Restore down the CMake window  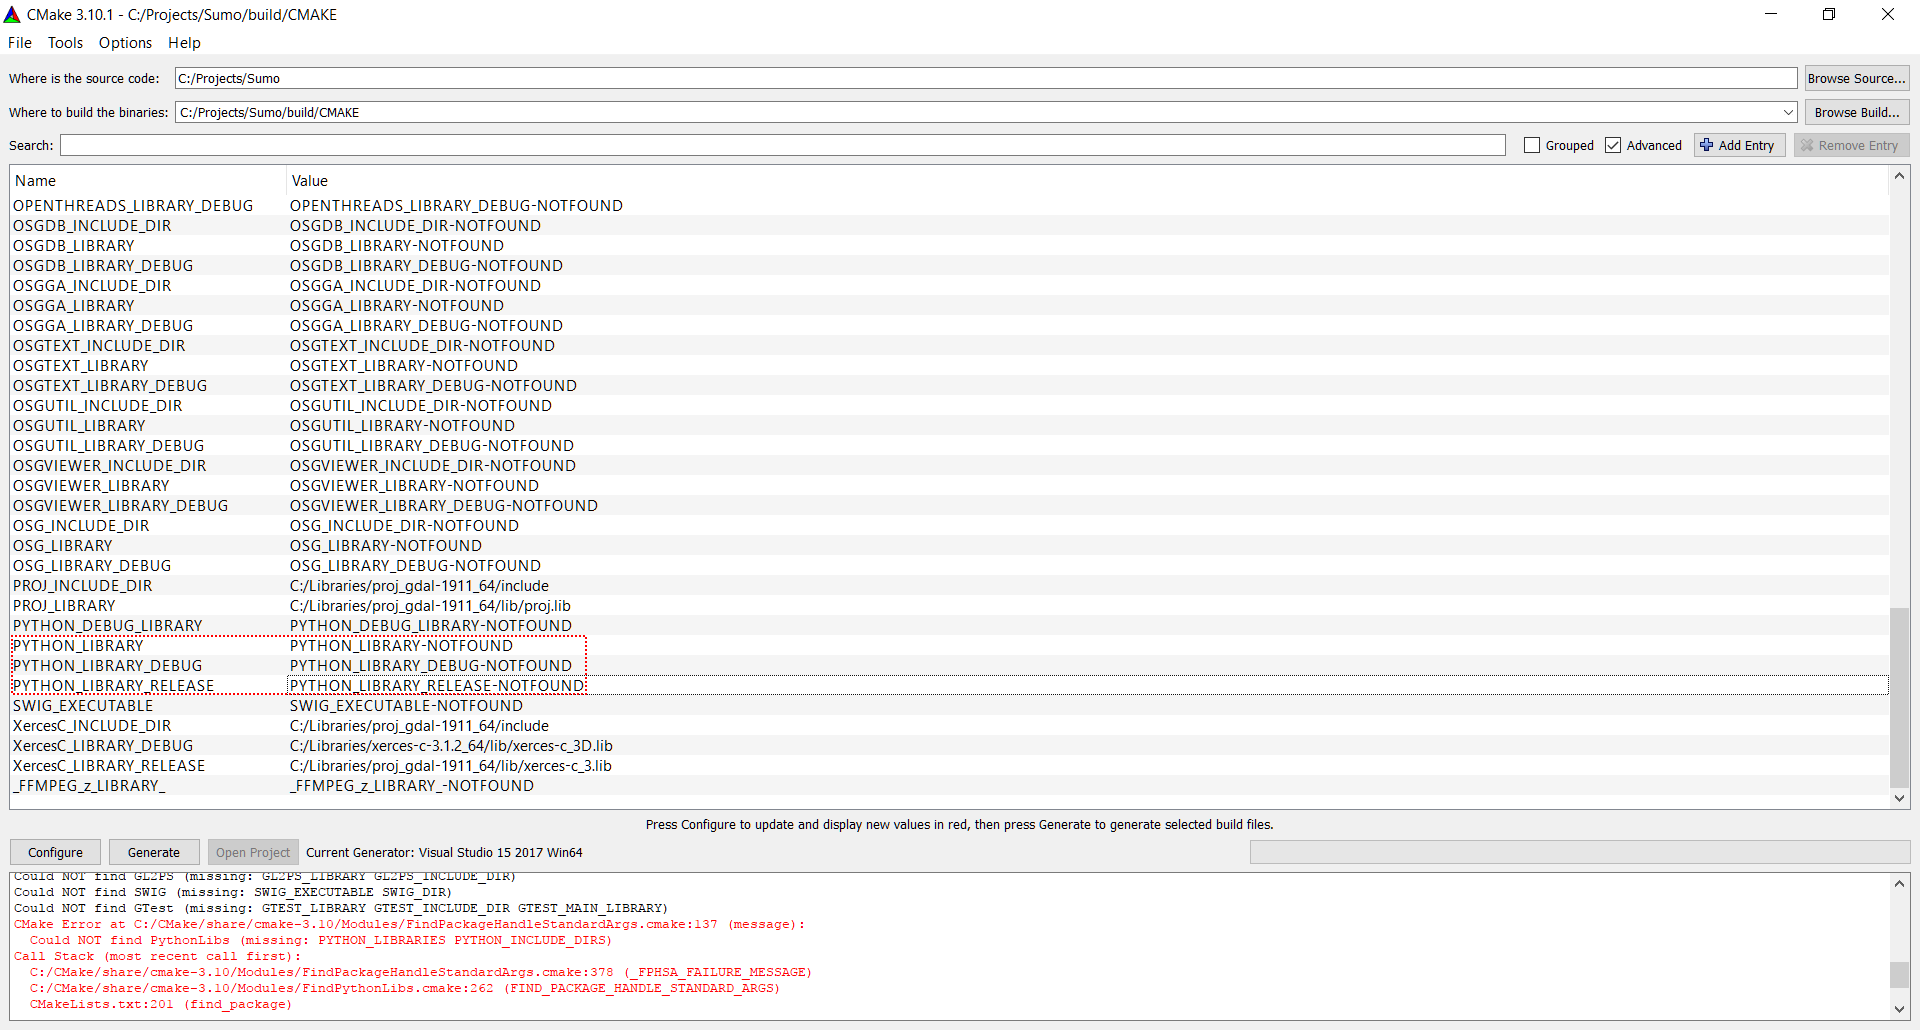point(1828,14)
